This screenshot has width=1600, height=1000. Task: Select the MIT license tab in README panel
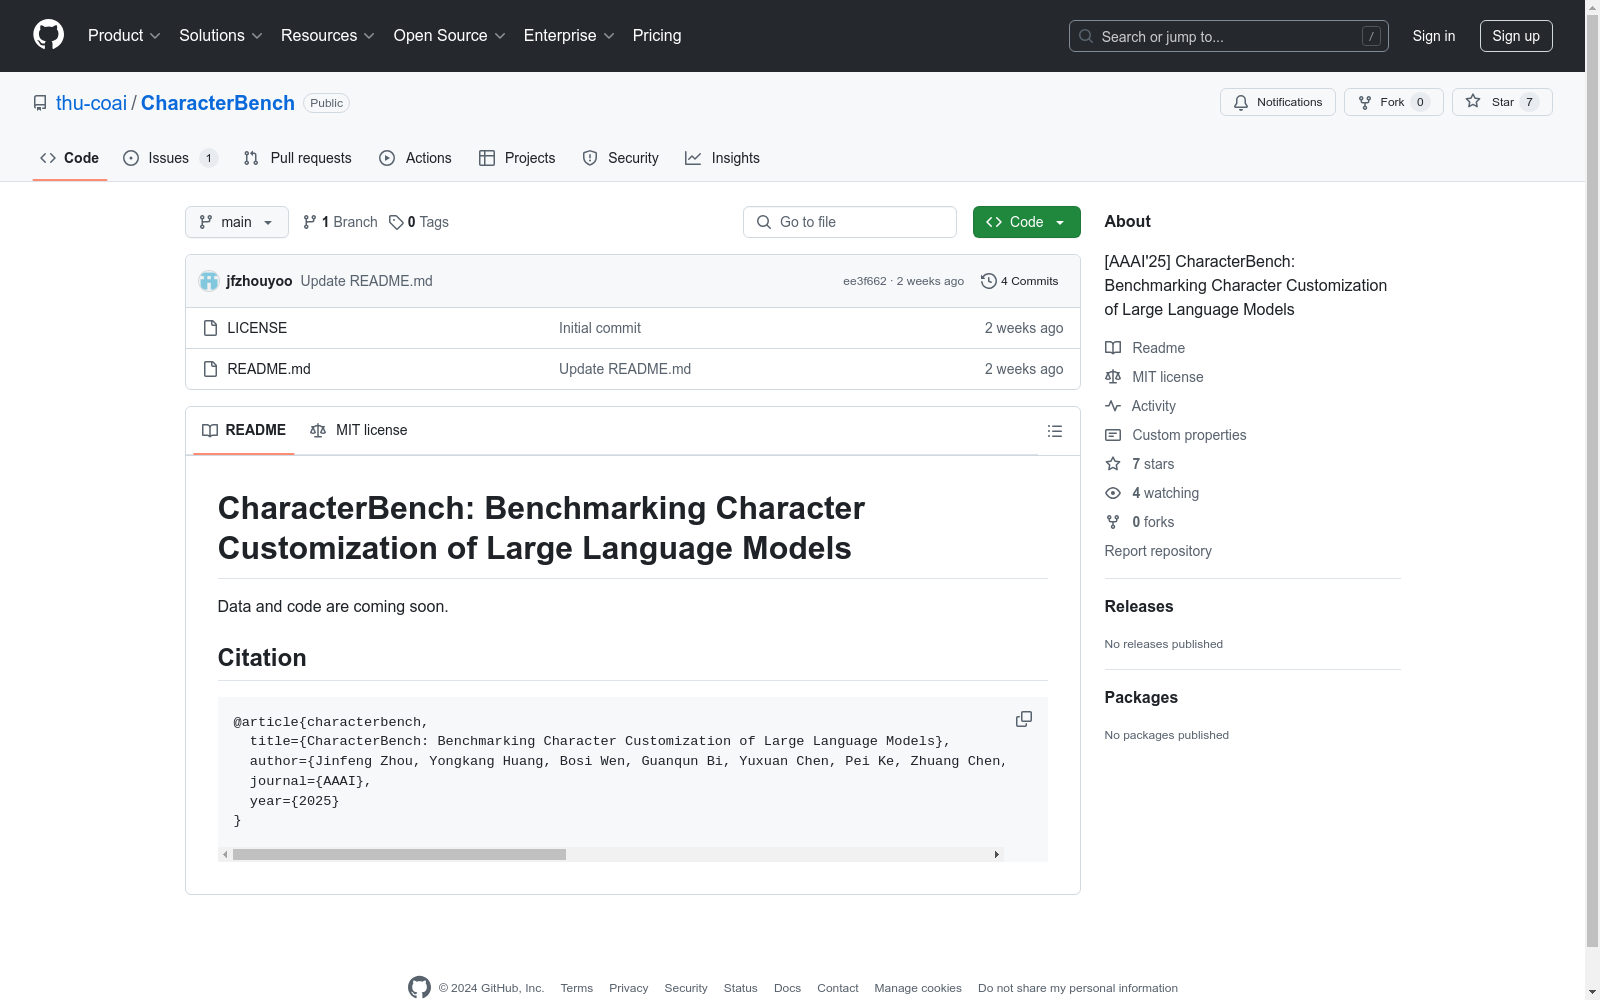pyautogui.click(x=359, y=430)
